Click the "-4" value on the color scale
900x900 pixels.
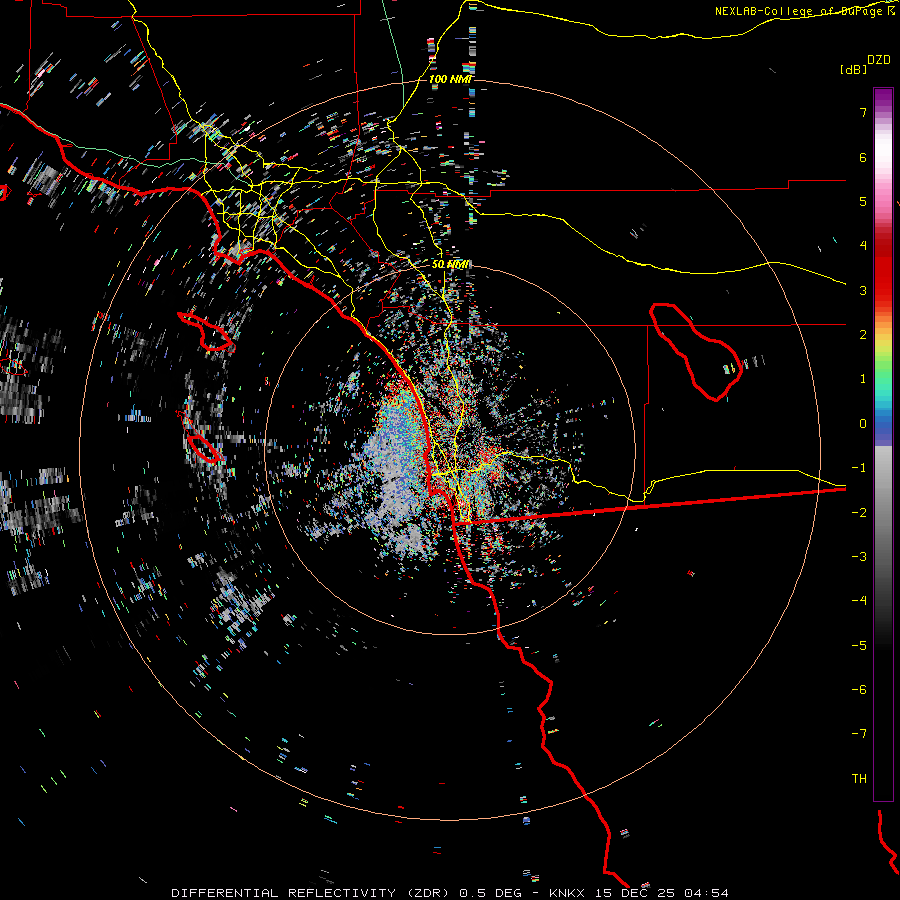pyautogui.click(x=859, y=601)
